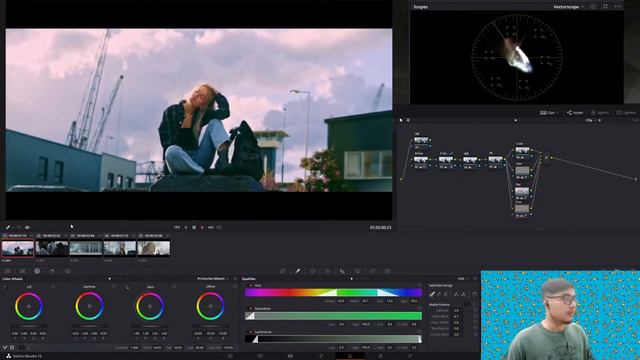Mute audio with the viewer speaker icon
This screenshot has width=640, height=360.
tap(27, 227)
